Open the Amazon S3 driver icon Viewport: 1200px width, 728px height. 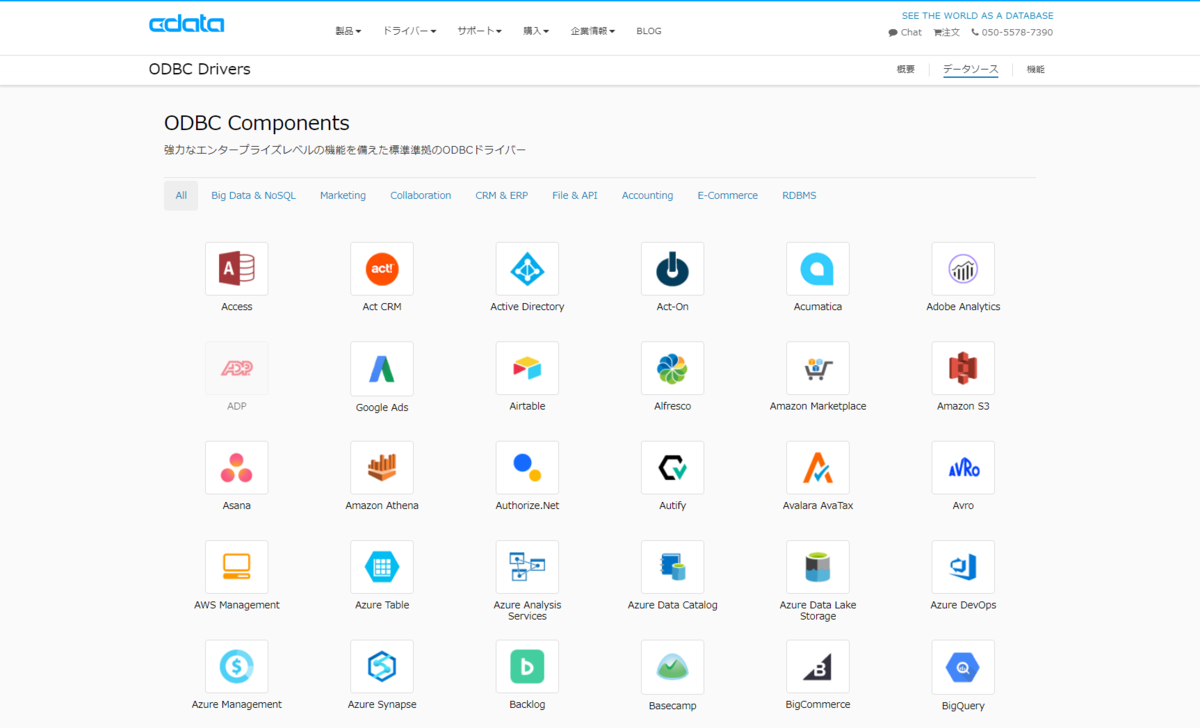pos(963,369)
